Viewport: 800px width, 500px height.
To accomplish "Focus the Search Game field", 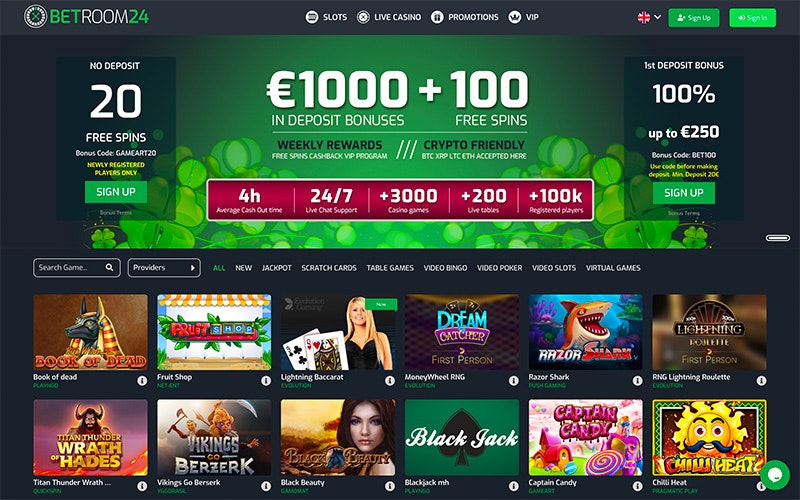I will [x=77, y=268].
